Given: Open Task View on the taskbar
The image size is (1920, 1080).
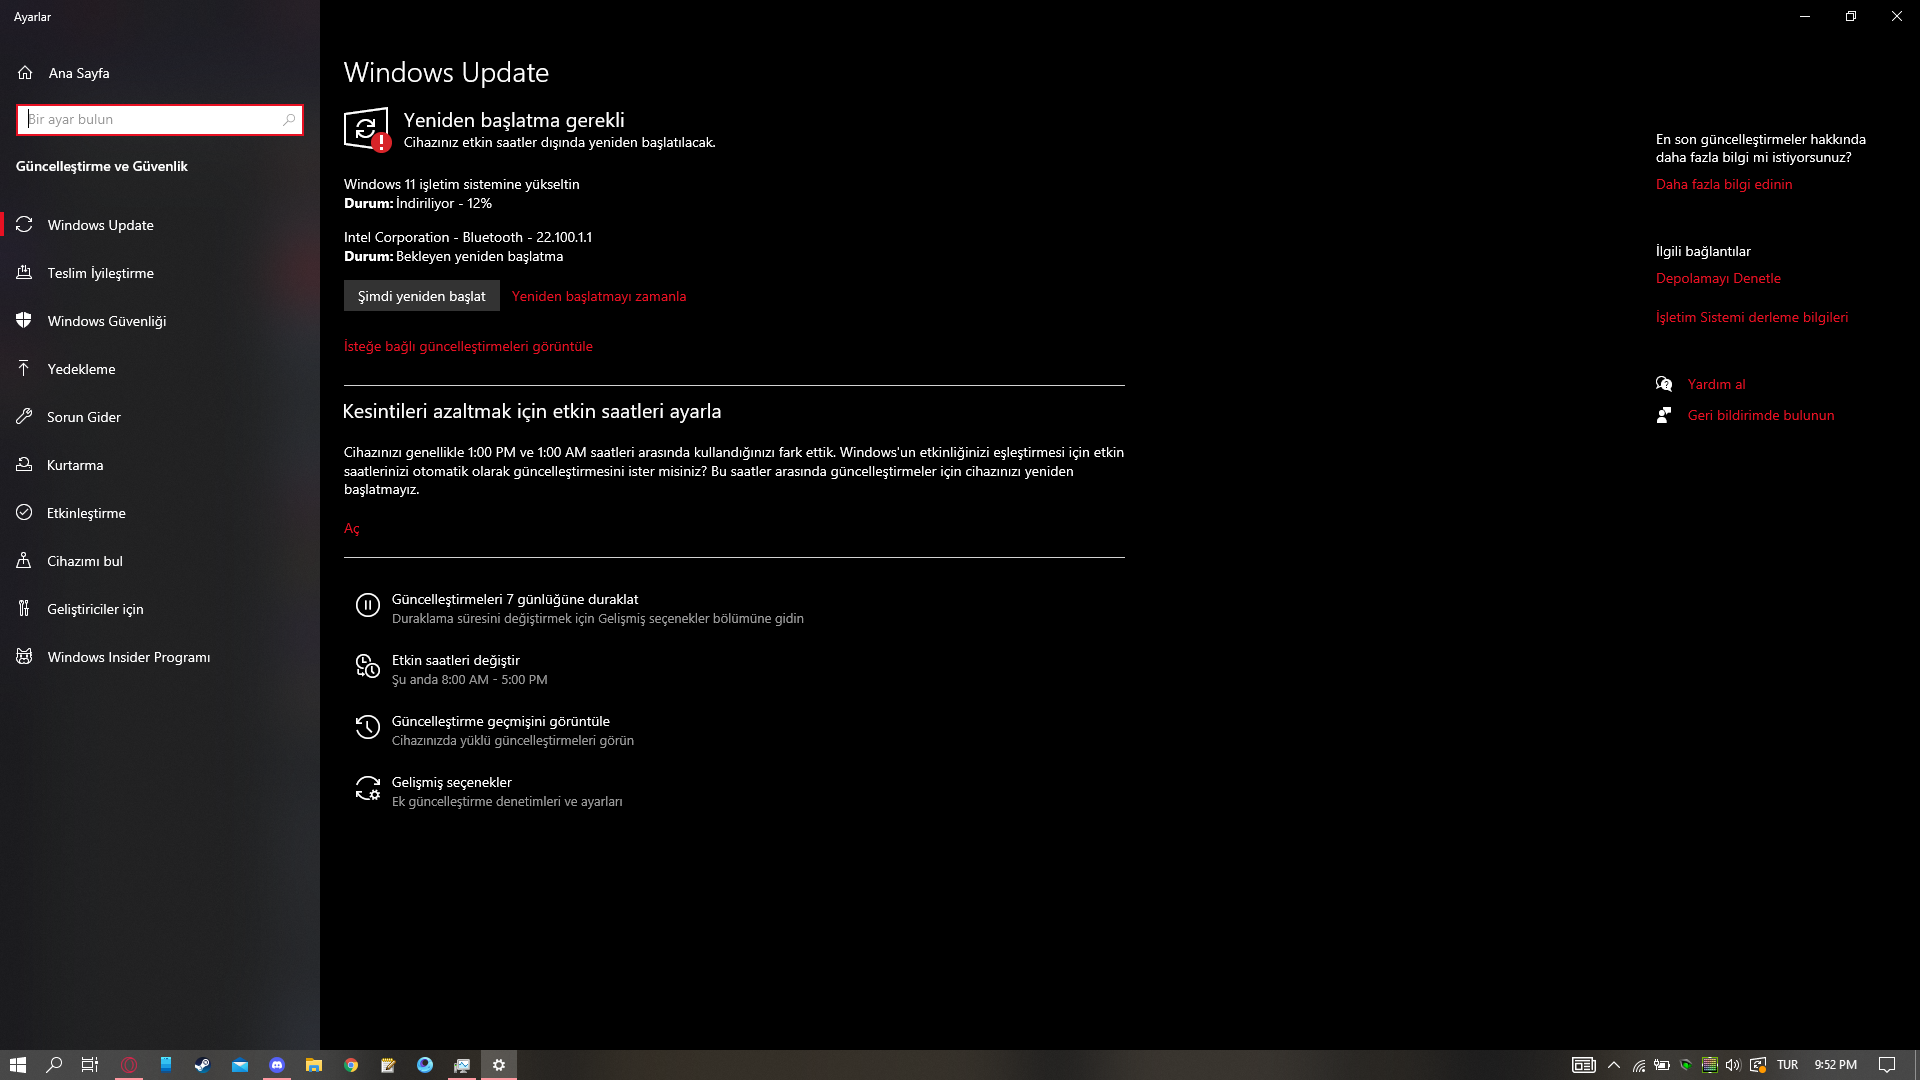Looking at the screenshot, I should (90, 1065).
